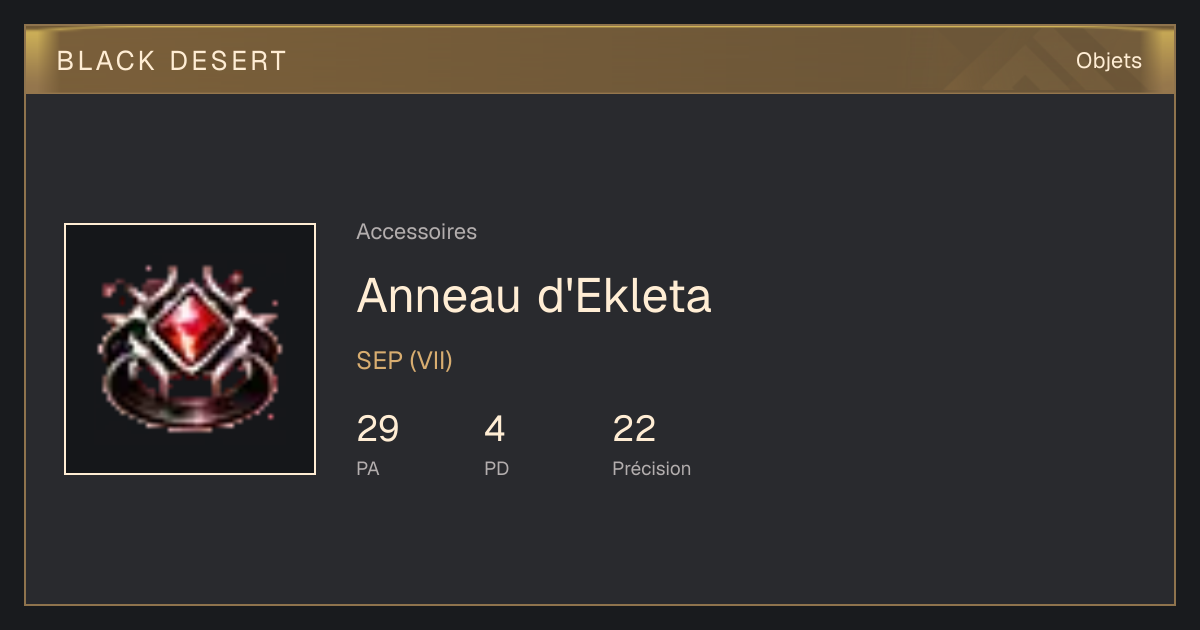
Task: Select the SEP (VII) enhancement level text
Action: click(405, 361)
